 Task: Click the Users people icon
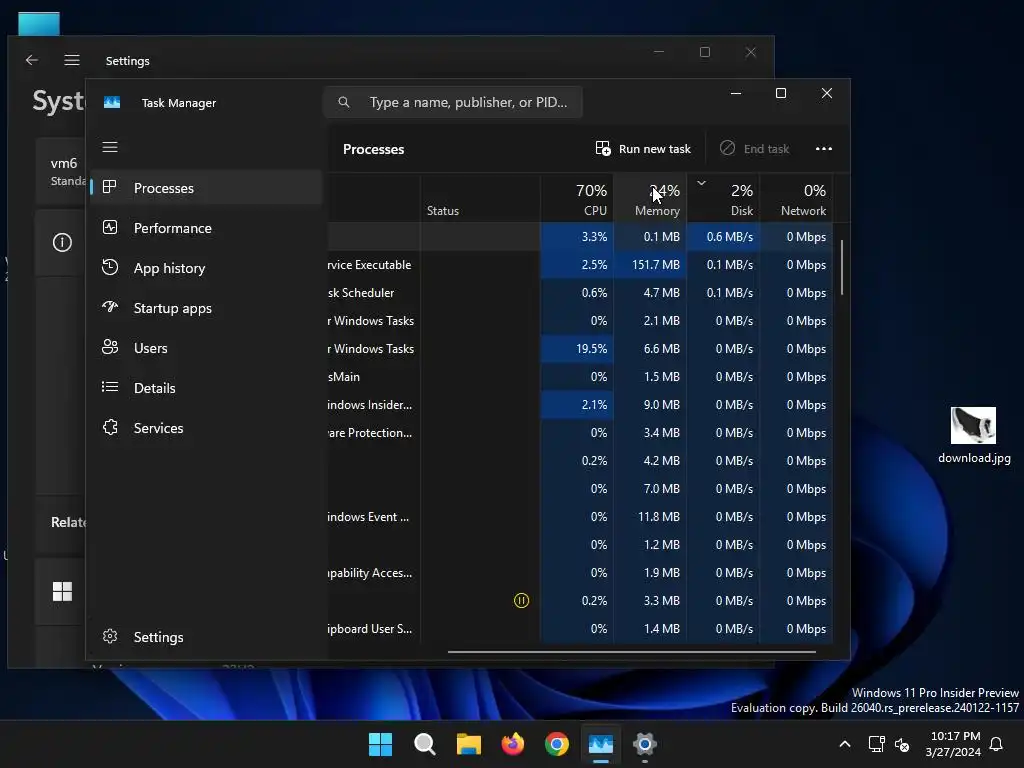(x=110, y=347)
